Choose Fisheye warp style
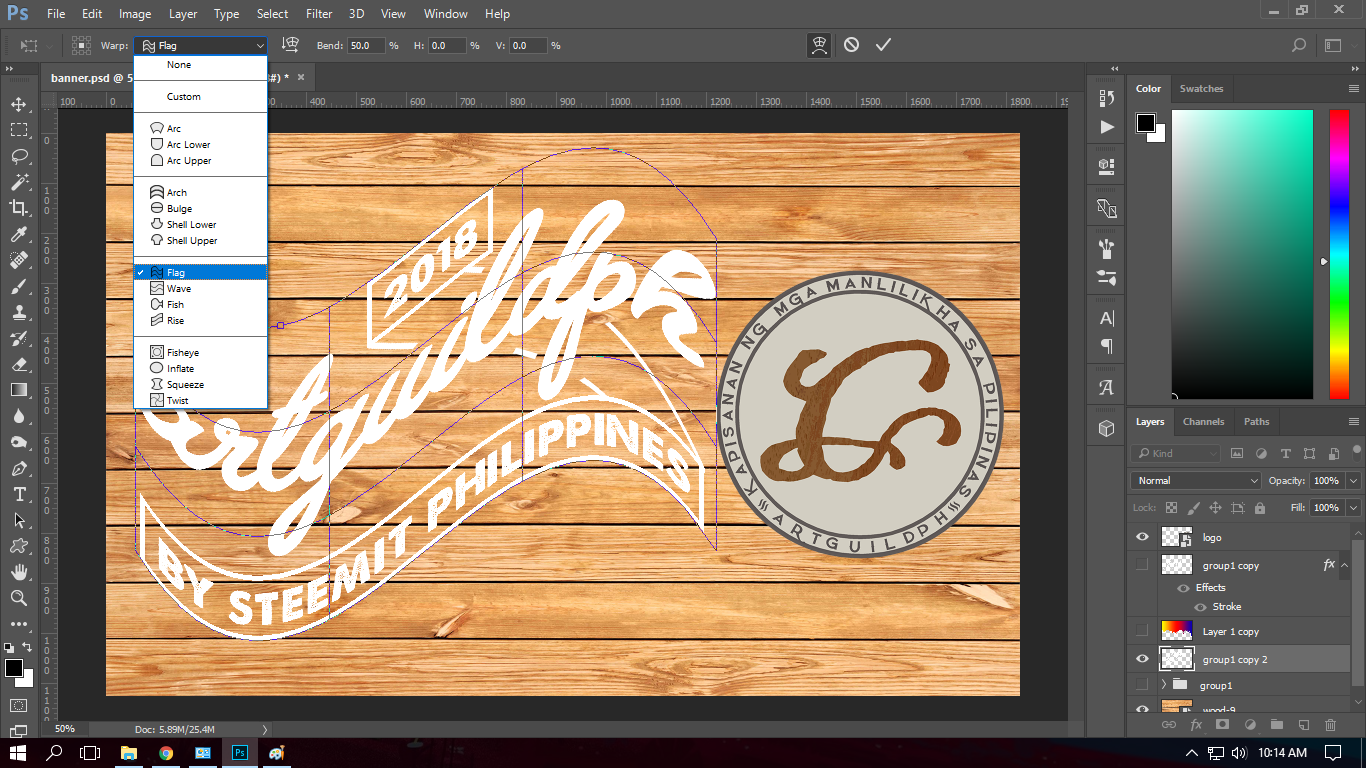The image size is (1366, 768). [x=201, y=353]
